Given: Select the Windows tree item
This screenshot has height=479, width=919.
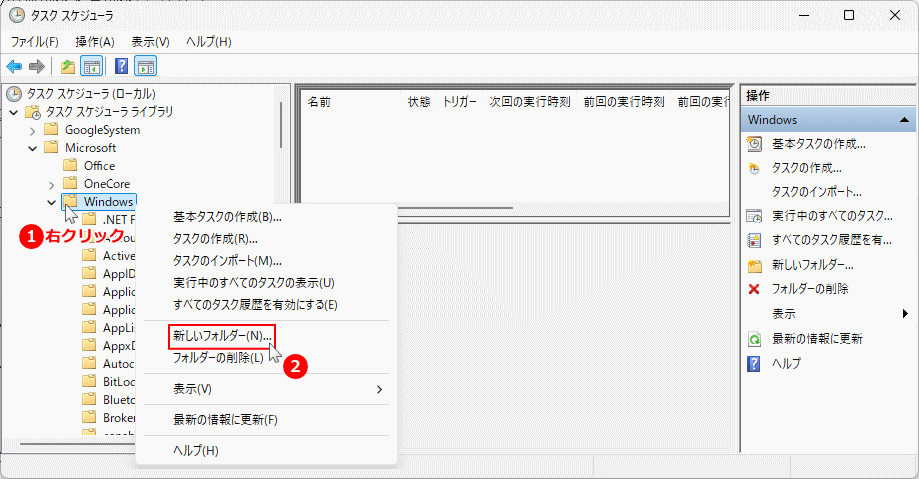Looking at the screenshot, I should point(108,202).
